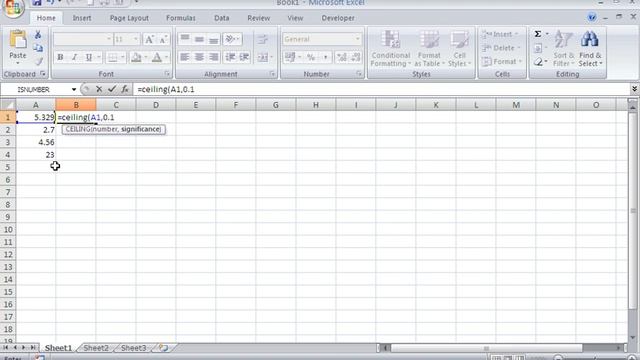The image size is (640, 360).
Task: Open Sort & Filter menu
Action: [x=564, y=49]
